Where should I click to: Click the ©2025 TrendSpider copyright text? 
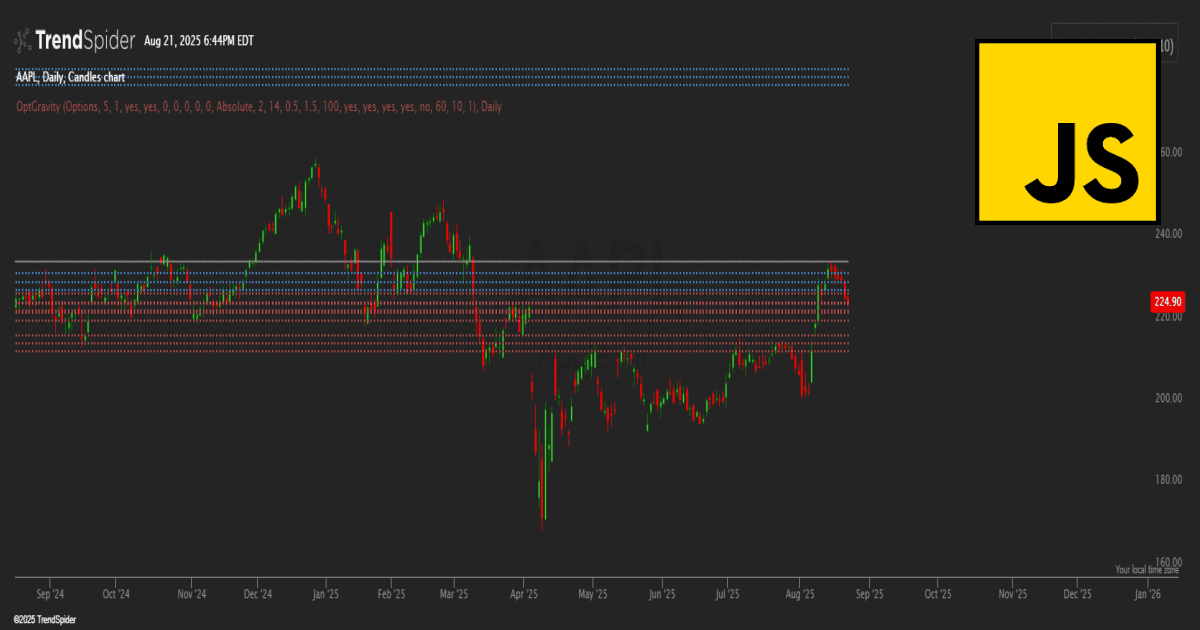[x=45, y=620]
